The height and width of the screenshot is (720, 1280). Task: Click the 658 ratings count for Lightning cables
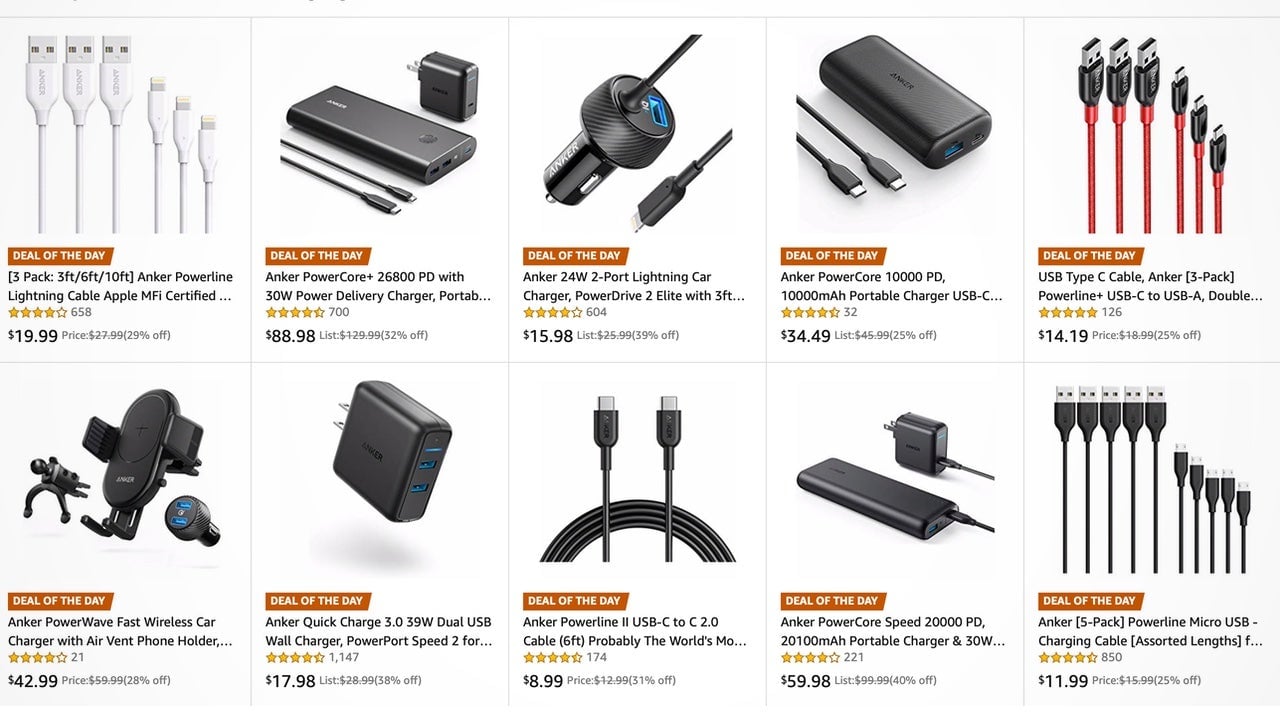81,312
